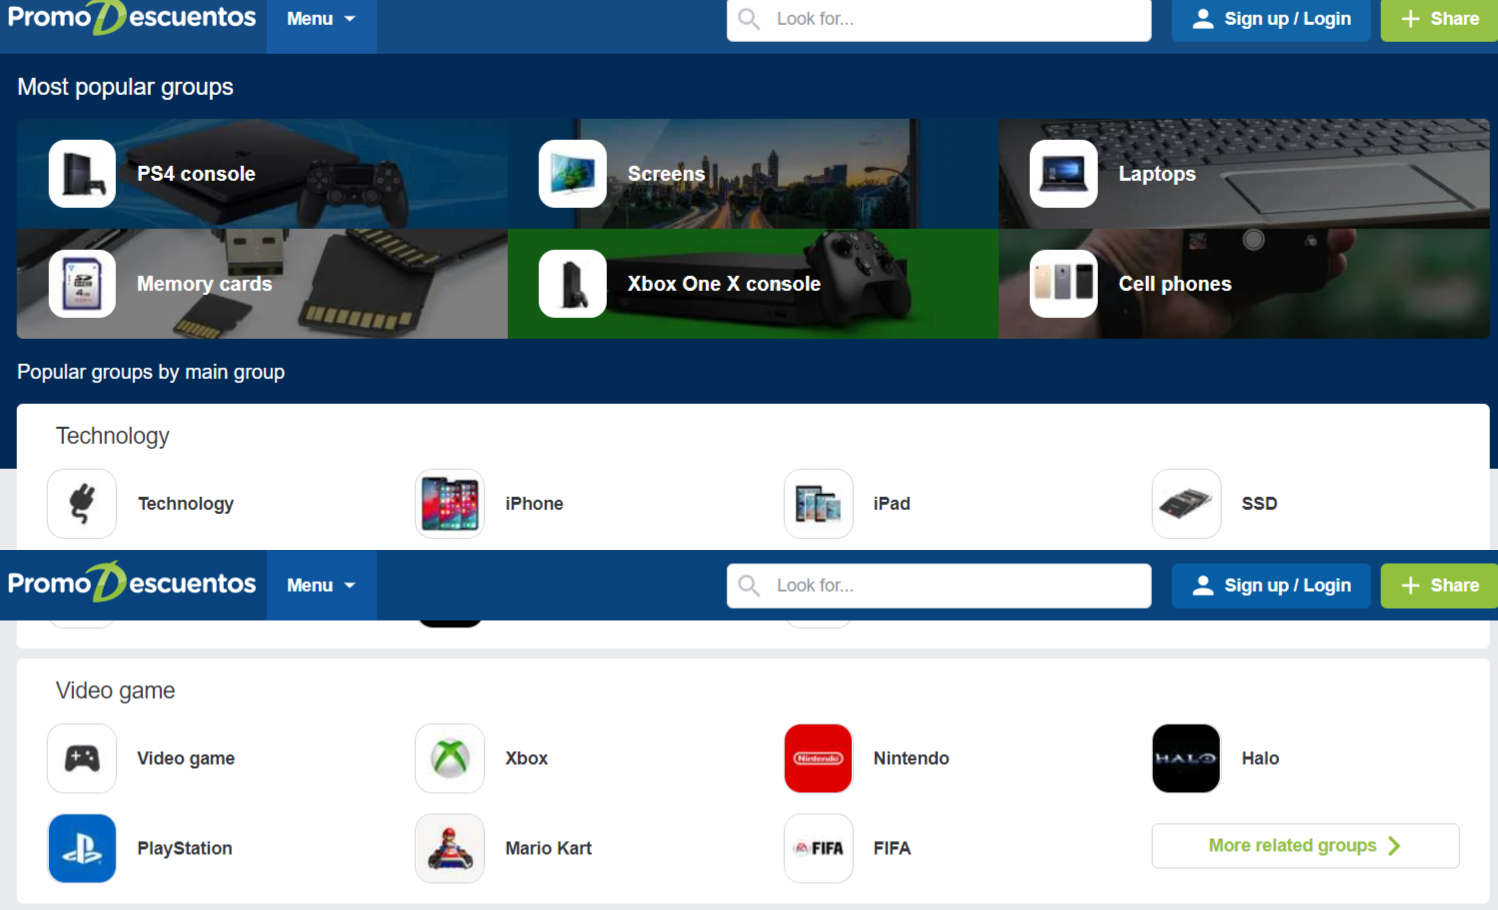Screen dimensions: 1498x910
Task: Select the SSD group text
Action: [x=1259, y=504]
